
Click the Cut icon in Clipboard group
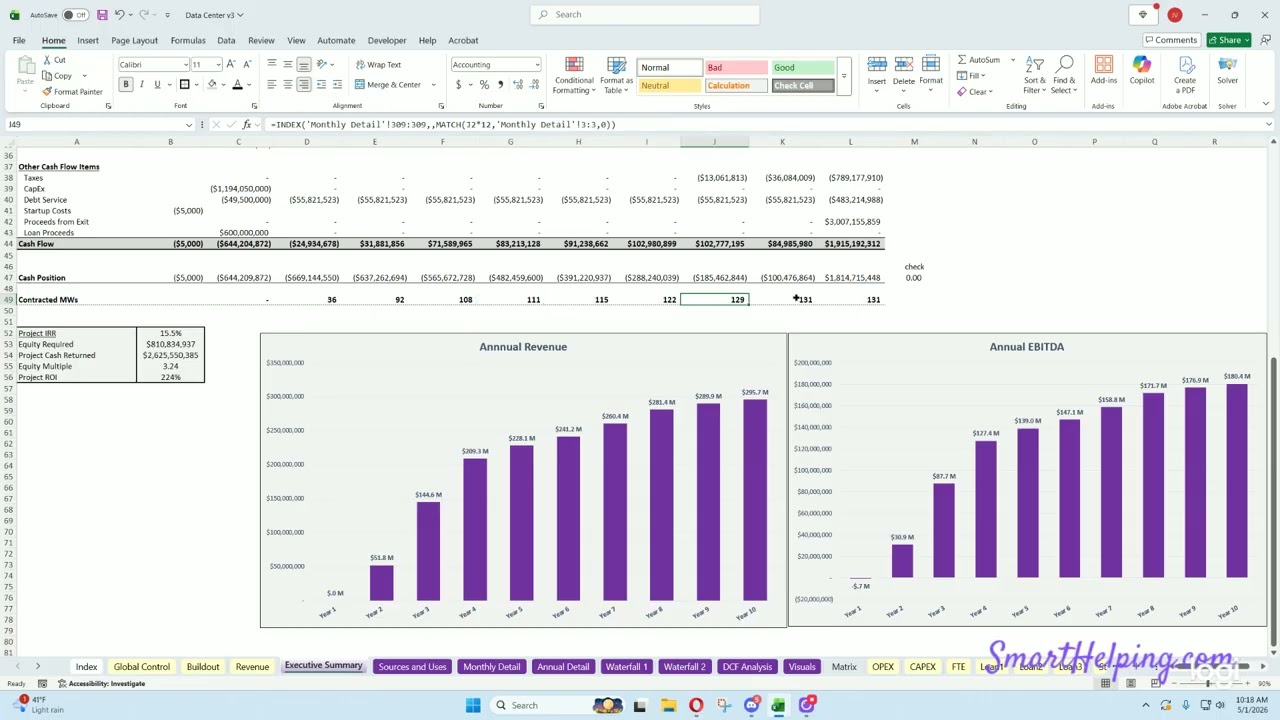(47, 60)
